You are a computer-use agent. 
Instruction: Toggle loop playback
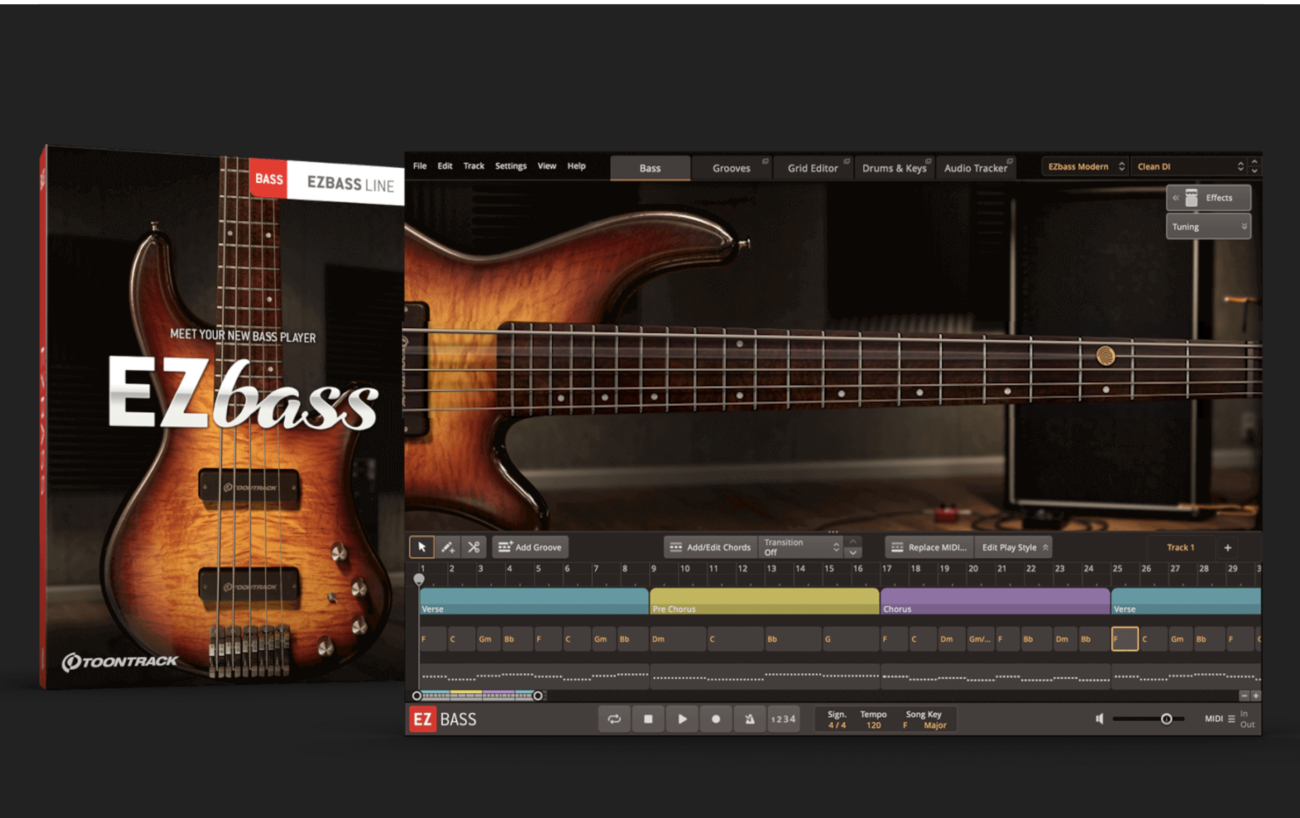pos(614,719)
